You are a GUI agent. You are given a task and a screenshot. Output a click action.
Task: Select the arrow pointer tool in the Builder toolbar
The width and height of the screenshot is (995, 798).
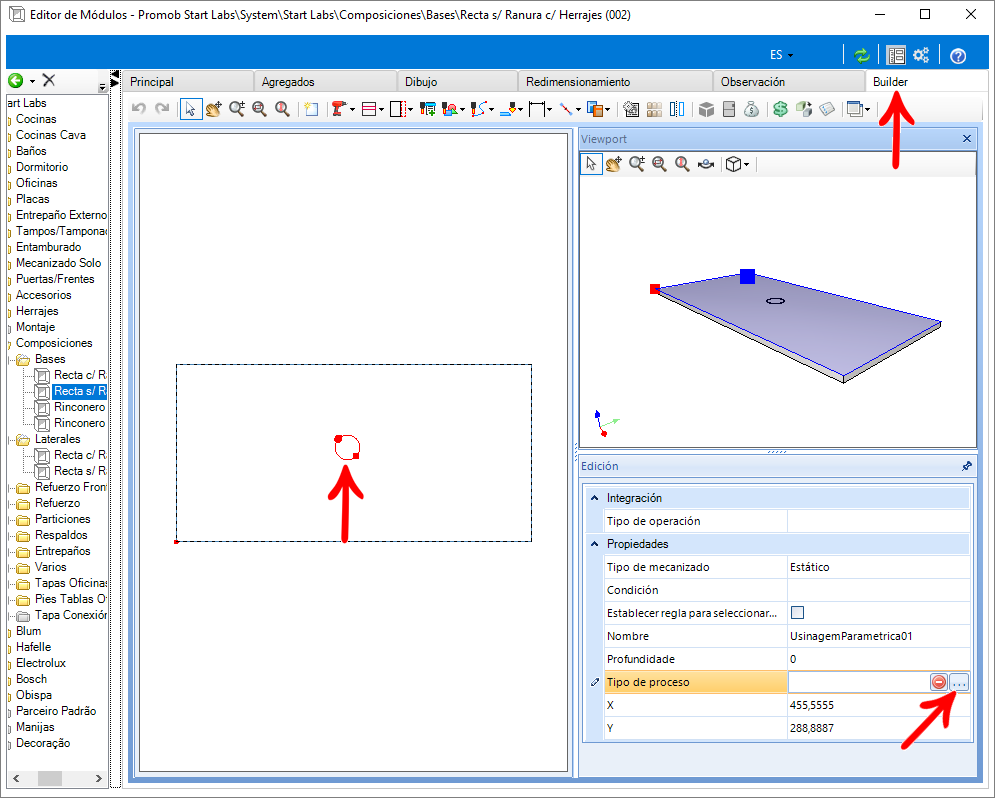click(x=190, y=109)
